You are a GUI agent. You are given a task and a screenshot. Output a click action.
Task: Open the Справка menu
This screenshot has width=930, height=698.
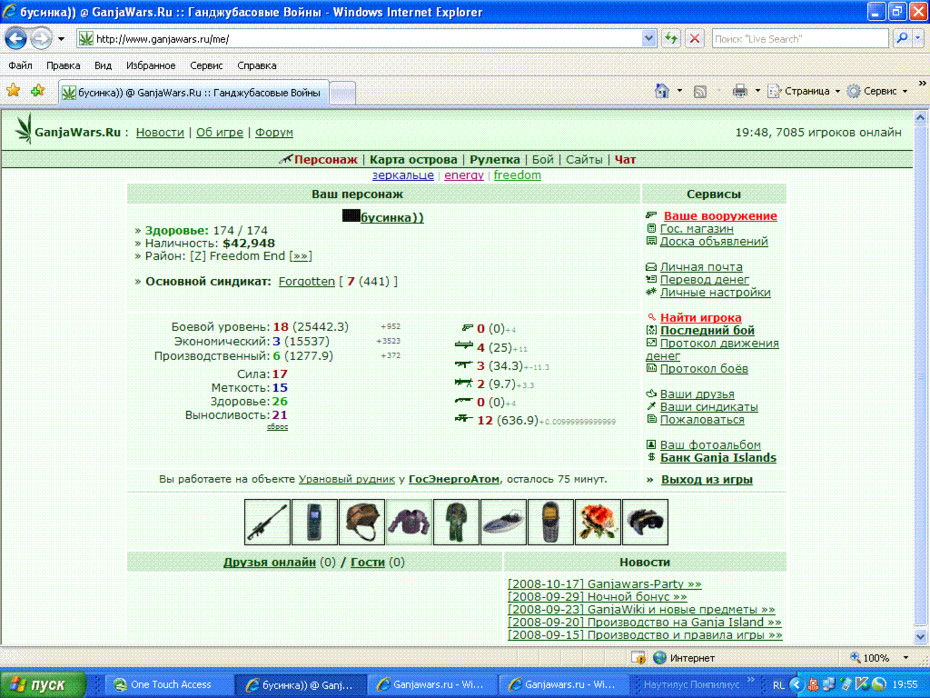(257, 65)
